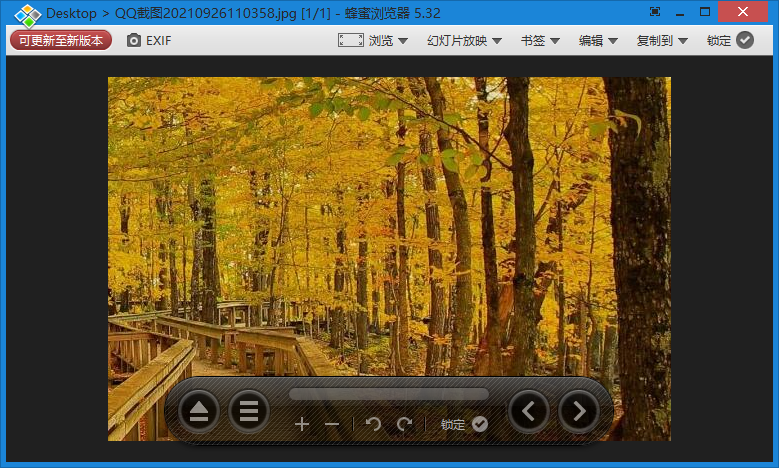
Task: Click the app logo in title bar
Action: coord(27,14)
